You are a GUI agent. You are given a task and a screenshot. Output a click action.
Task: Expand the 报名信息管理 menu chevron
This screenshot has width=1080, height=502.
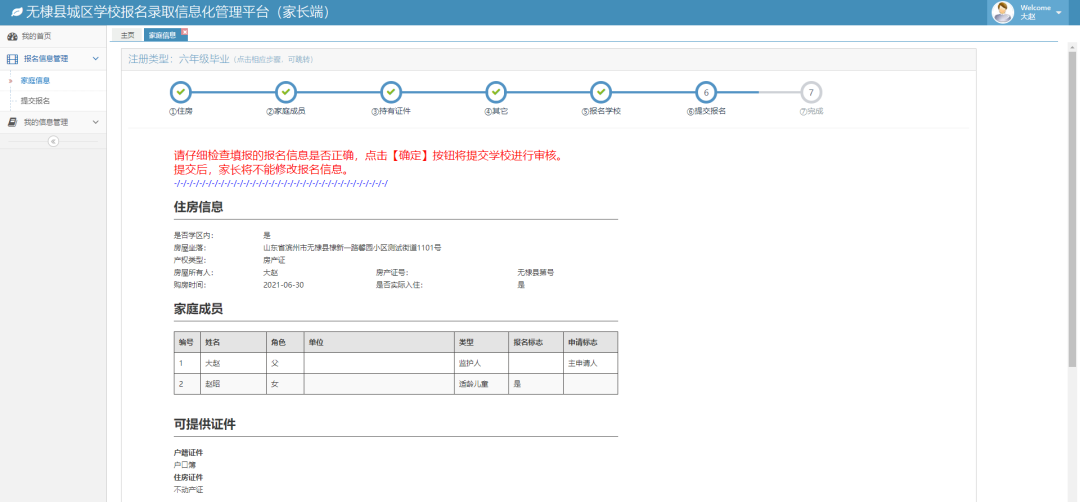[96, 59]
